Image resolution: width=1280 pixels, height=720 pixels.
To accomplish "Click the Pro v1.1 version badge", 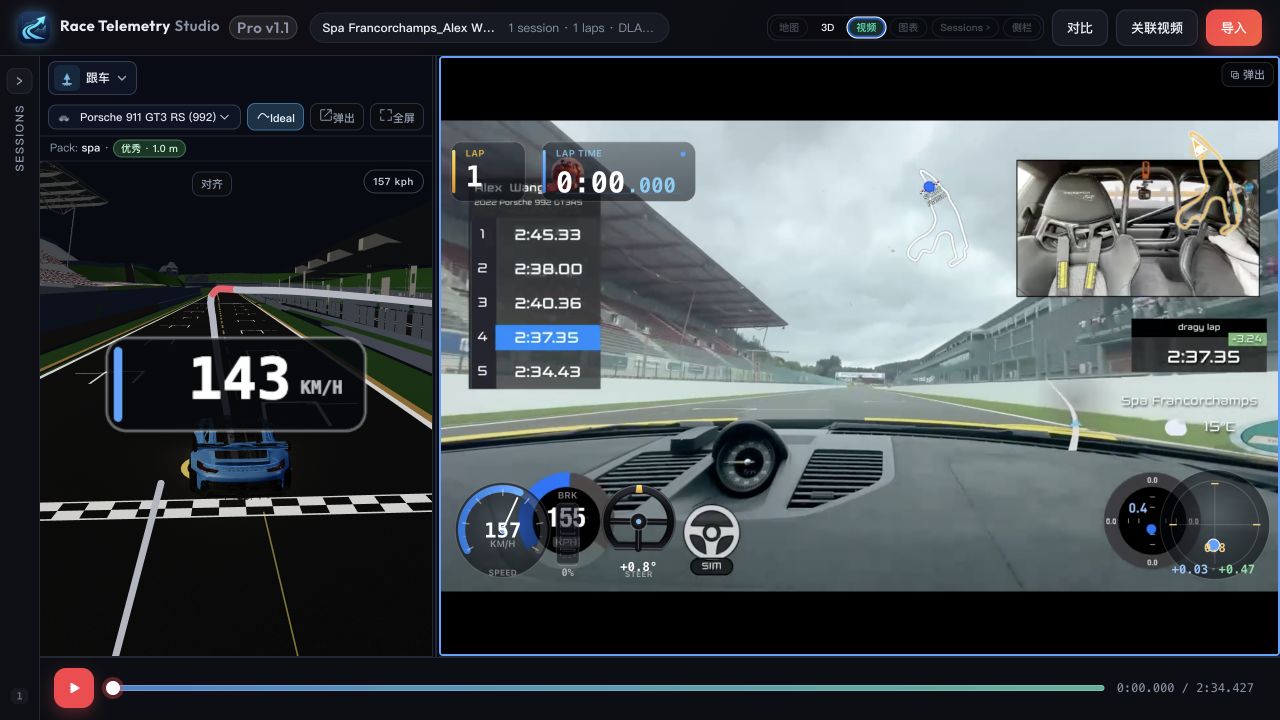I will 263,28.
